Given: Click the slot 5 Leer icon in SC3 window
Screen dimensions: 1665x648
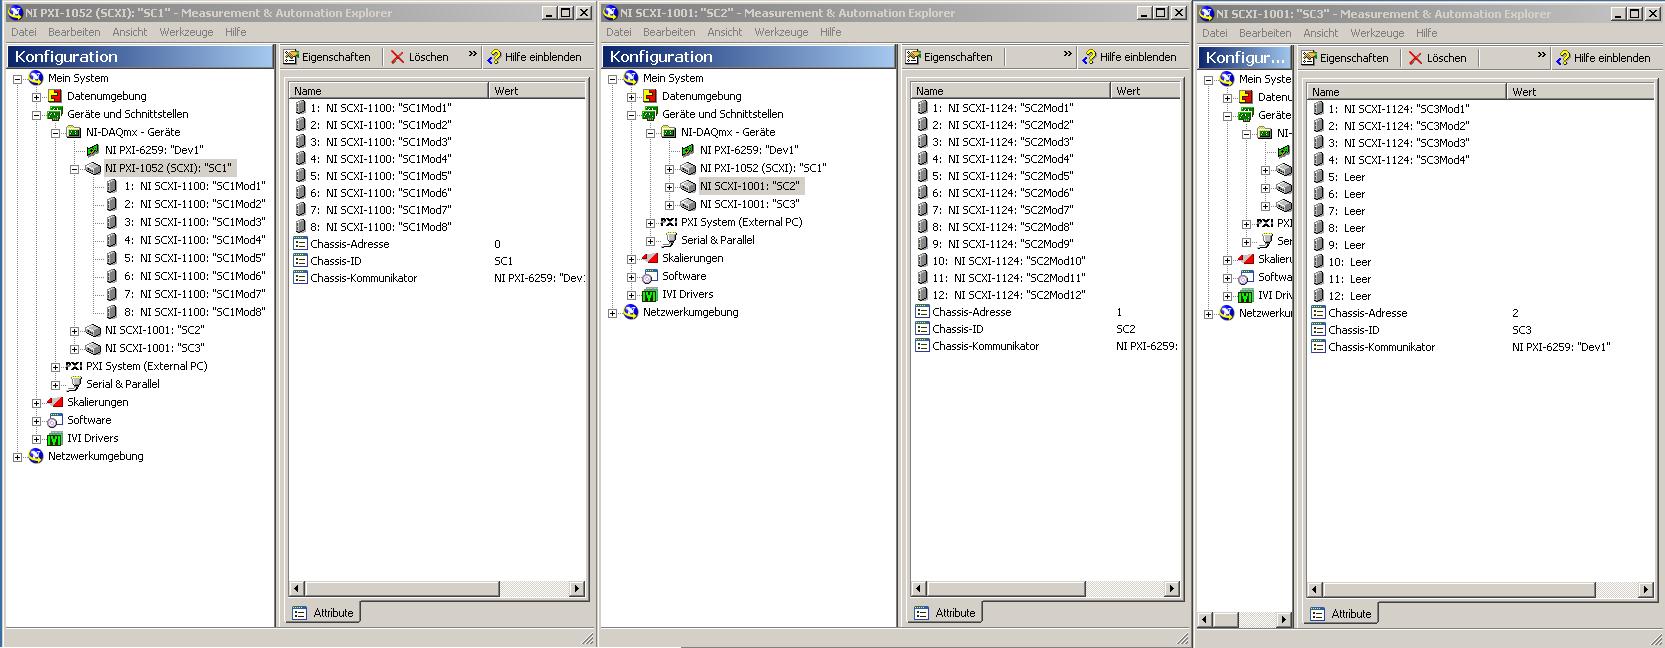Looking at the screenshot, I should [x=1318, y=177].
